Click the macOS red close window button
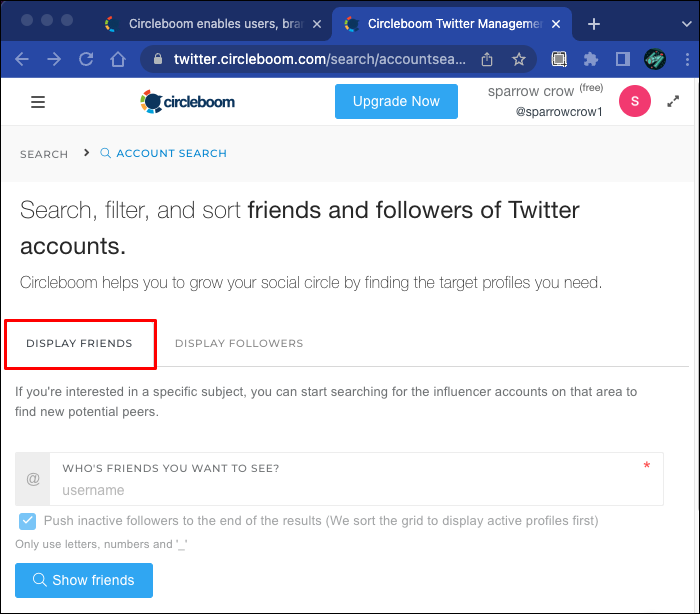Viewport: 700px width, 614px height. tap(27, 20)
